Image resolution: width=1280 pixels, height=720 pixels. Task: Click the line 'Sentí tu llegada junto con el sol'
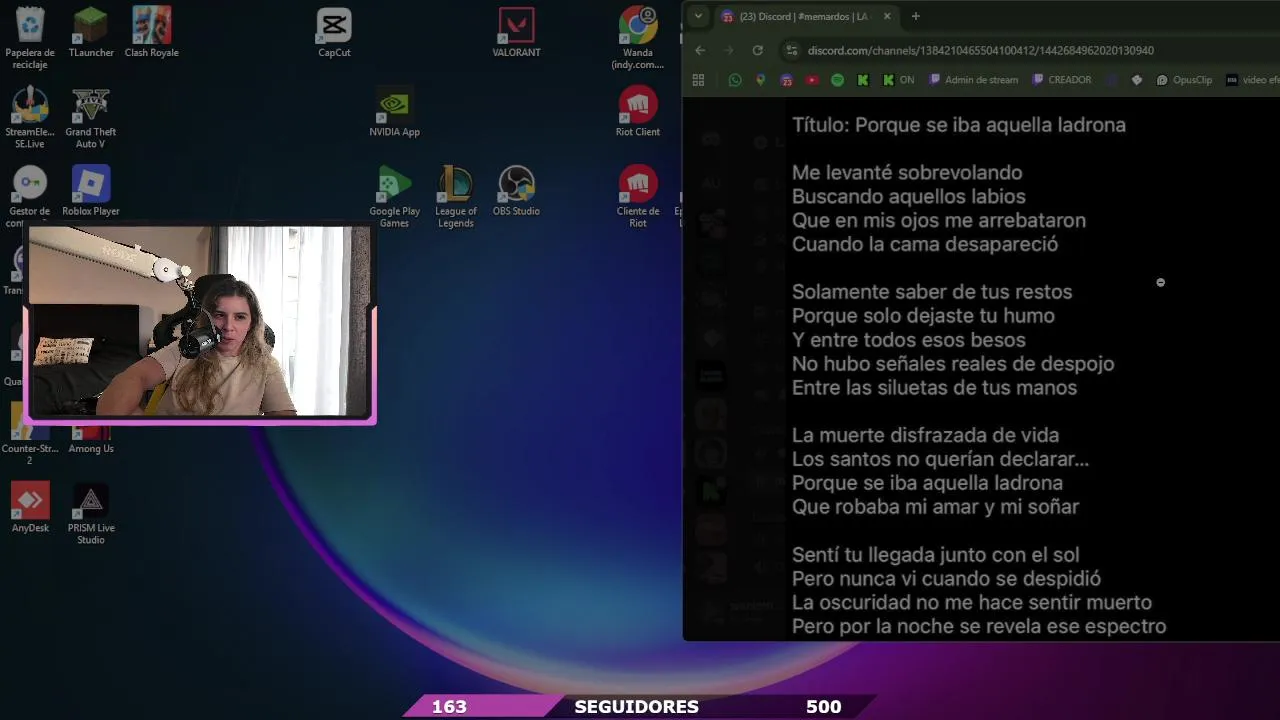click(935, 554)
